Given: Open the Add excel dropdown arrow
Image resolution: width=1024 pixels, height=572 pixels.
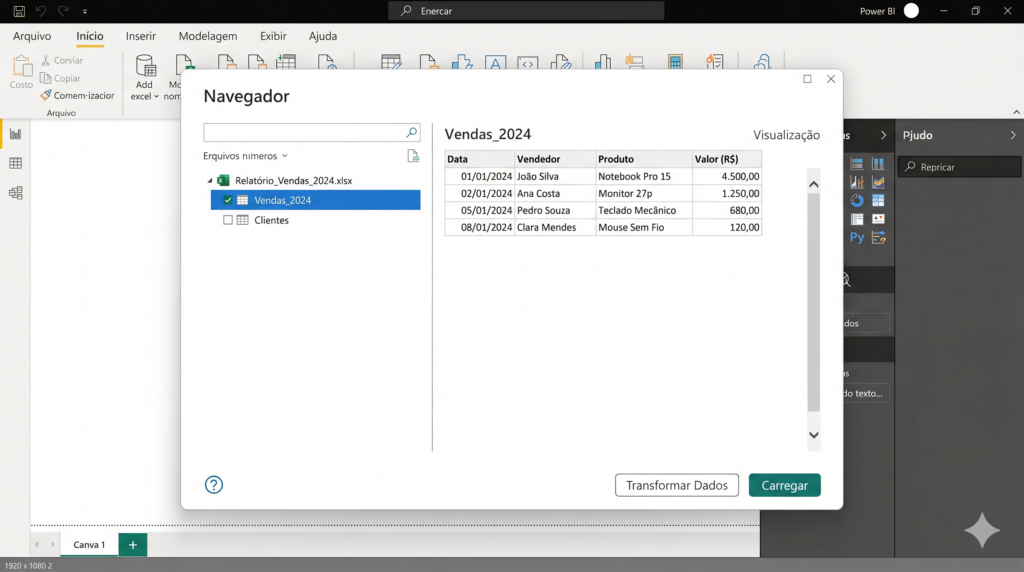Looking at the screenshot, I should coord(156,97).
